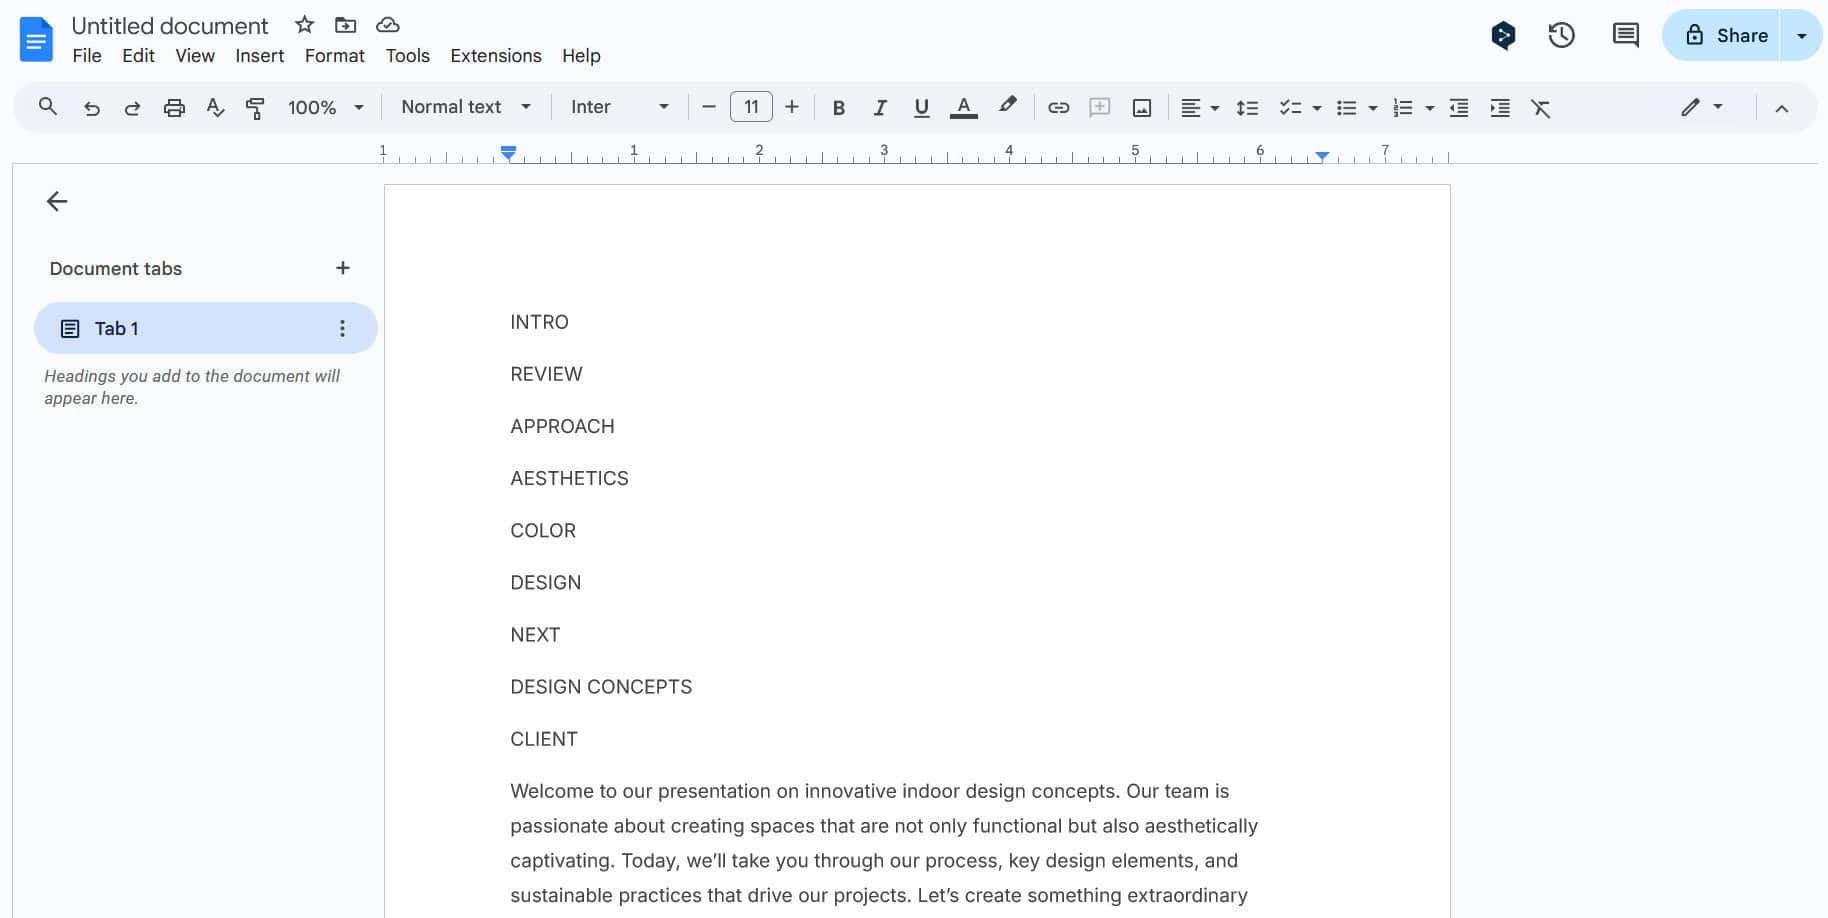Toggle italic formatting

(x=880, y=107)
